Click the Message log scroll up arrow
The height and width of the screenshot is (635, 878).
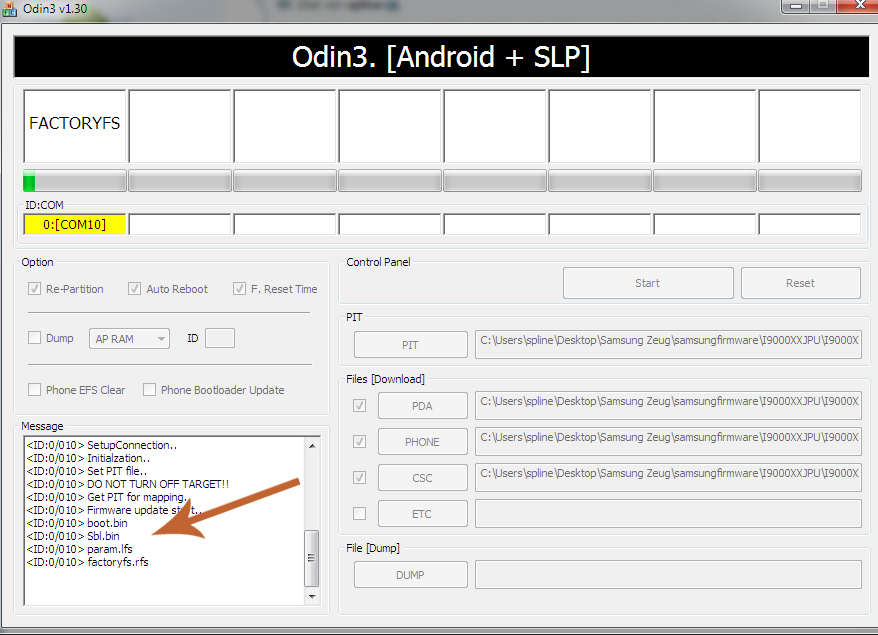coord(312,446)
